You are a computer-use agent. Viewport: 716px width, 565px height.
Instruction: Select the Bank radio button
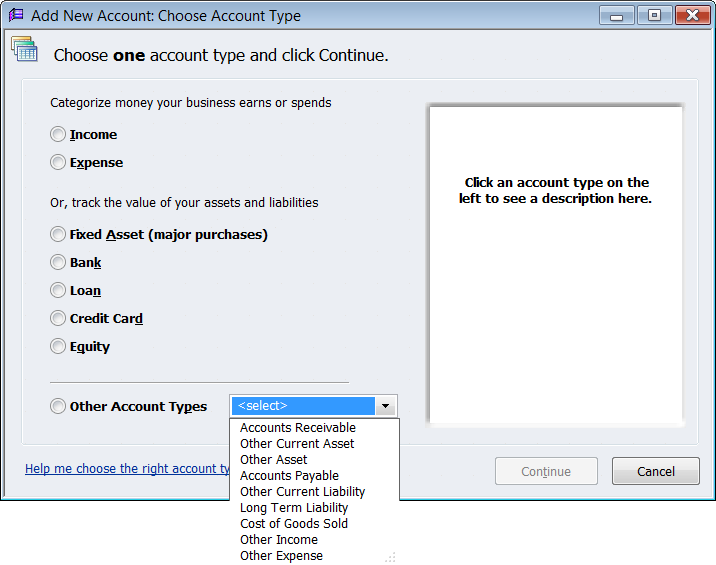[58, 263]
